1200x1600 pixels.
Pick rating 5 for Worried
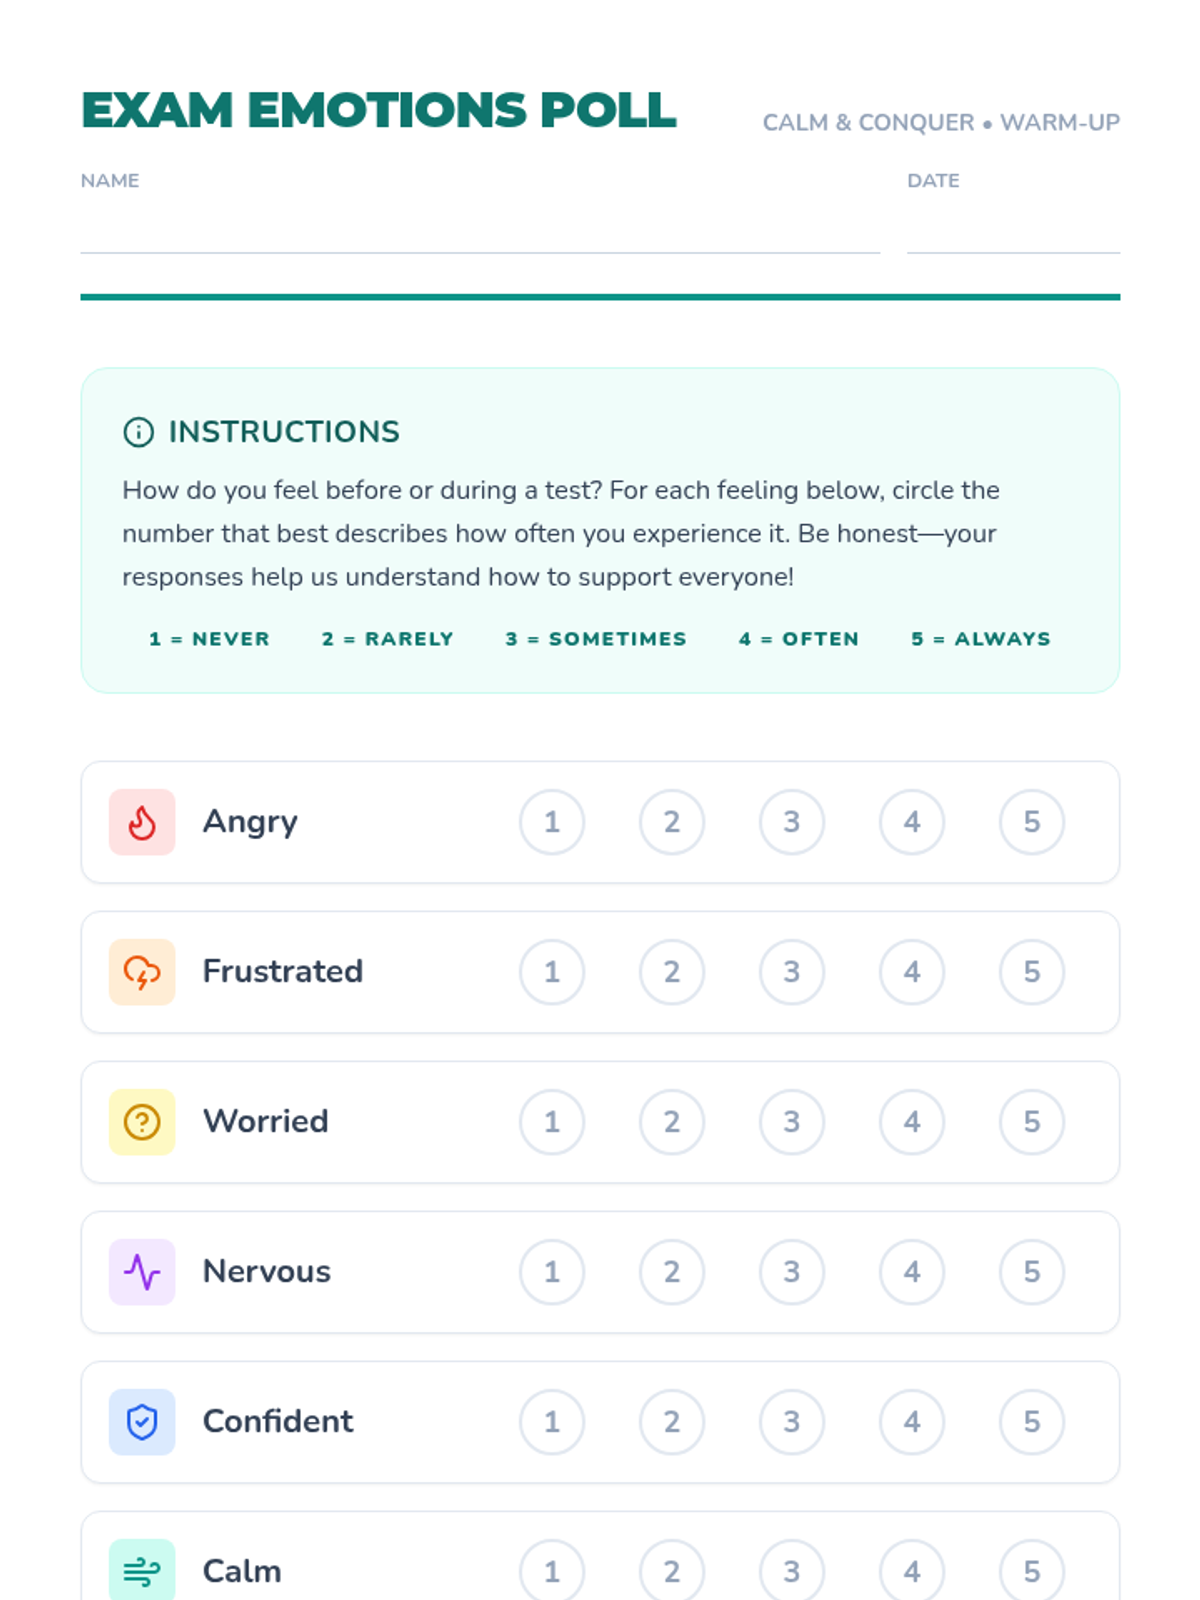click(x=1032, y=1122)
